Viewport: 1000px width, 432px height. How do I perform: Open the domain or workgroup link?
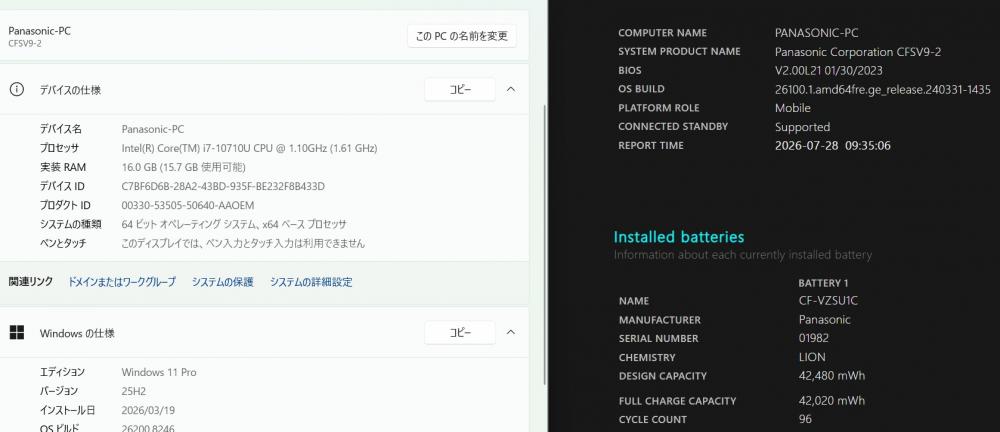pos(122,282)
